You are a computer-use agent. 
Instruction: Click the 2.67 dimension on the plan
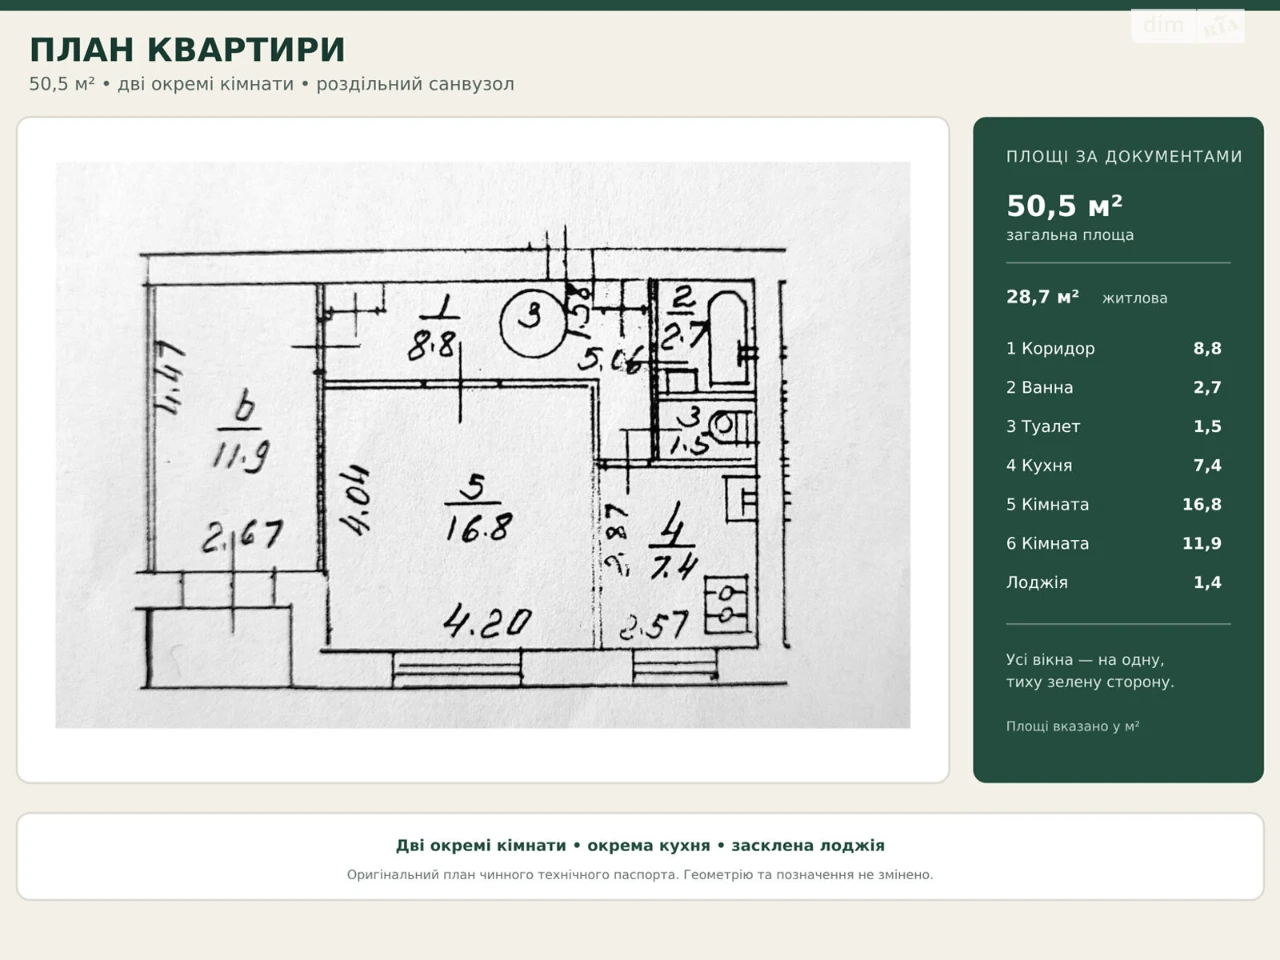pyautogui.click(x=242, y=536)
